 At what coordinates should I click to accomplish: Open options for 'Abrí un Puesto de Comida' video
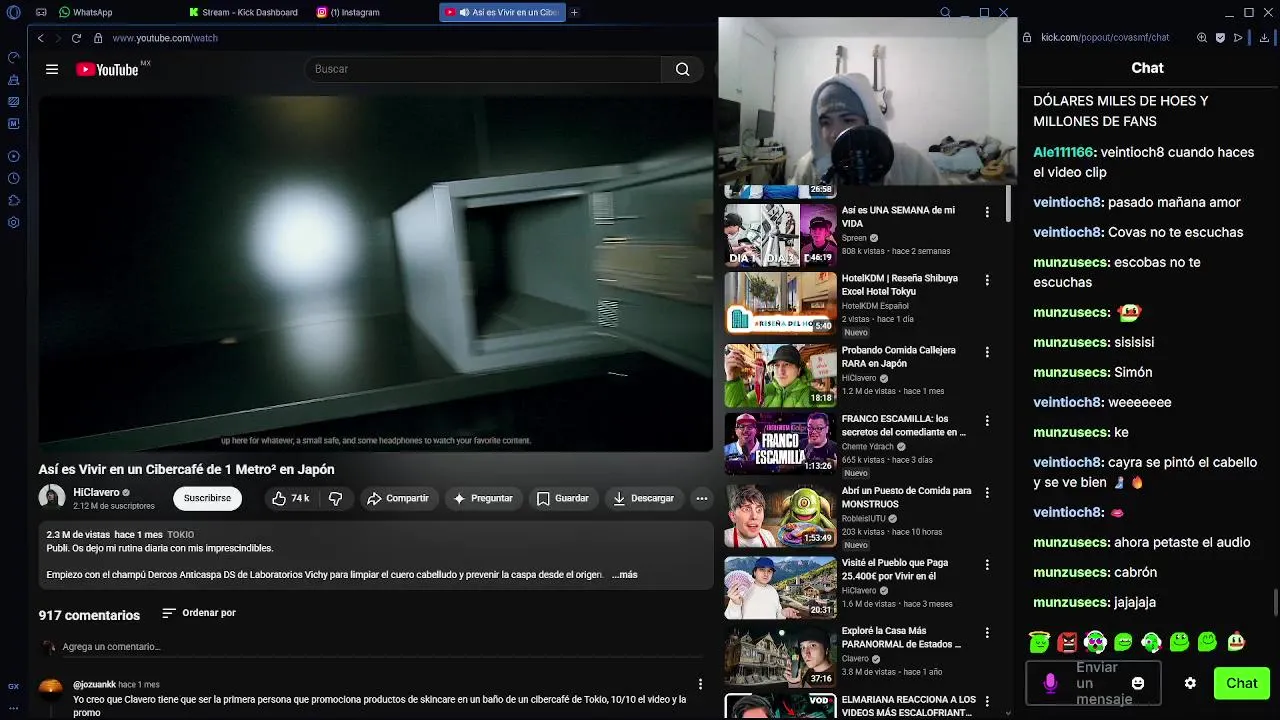coord(987,493)
